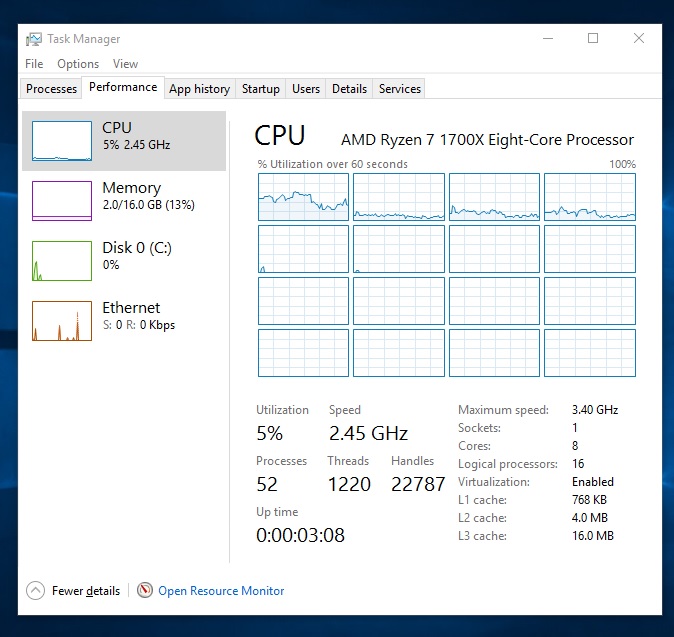Click the Handles count 22787
This screenshot has width=674, height=637.
click(418, 484)
